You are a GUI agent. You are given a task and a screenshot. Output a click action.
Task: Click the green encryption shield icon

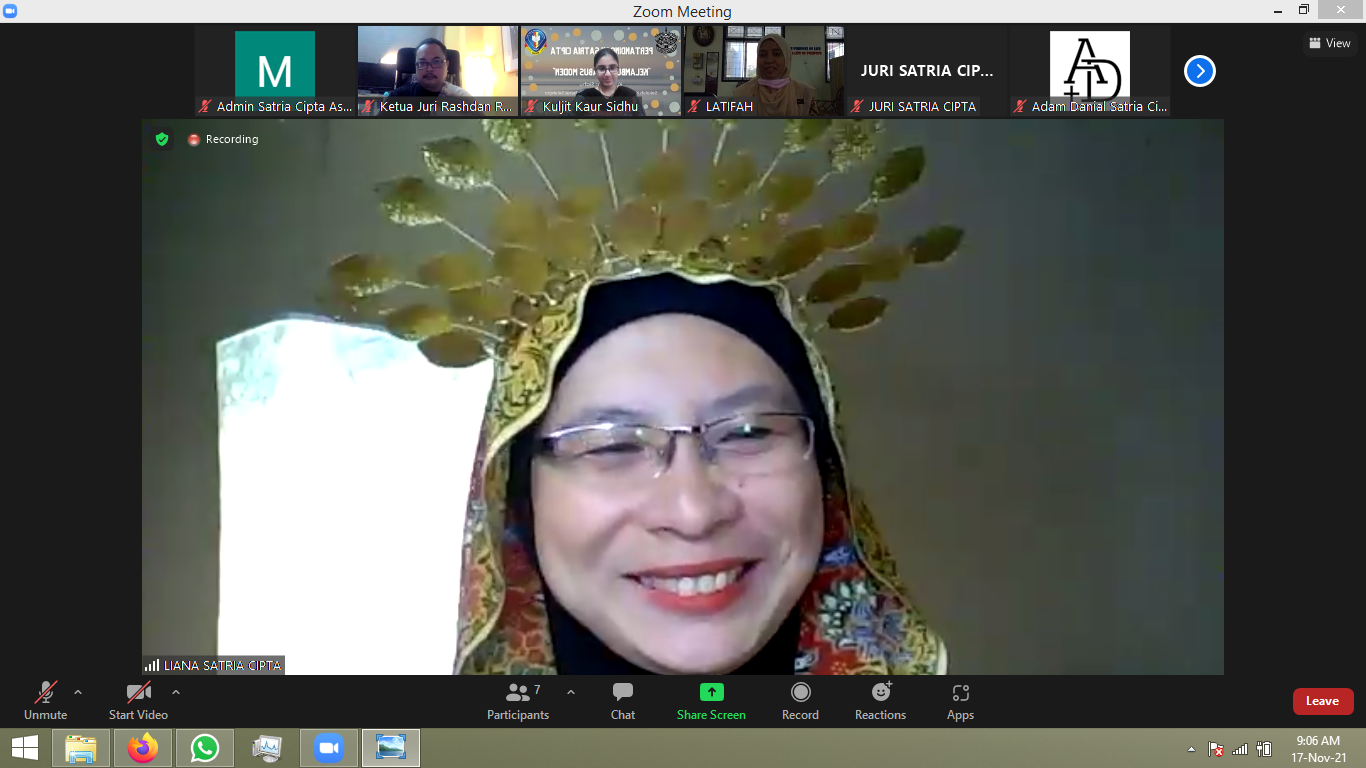click(x=162, y=140)
